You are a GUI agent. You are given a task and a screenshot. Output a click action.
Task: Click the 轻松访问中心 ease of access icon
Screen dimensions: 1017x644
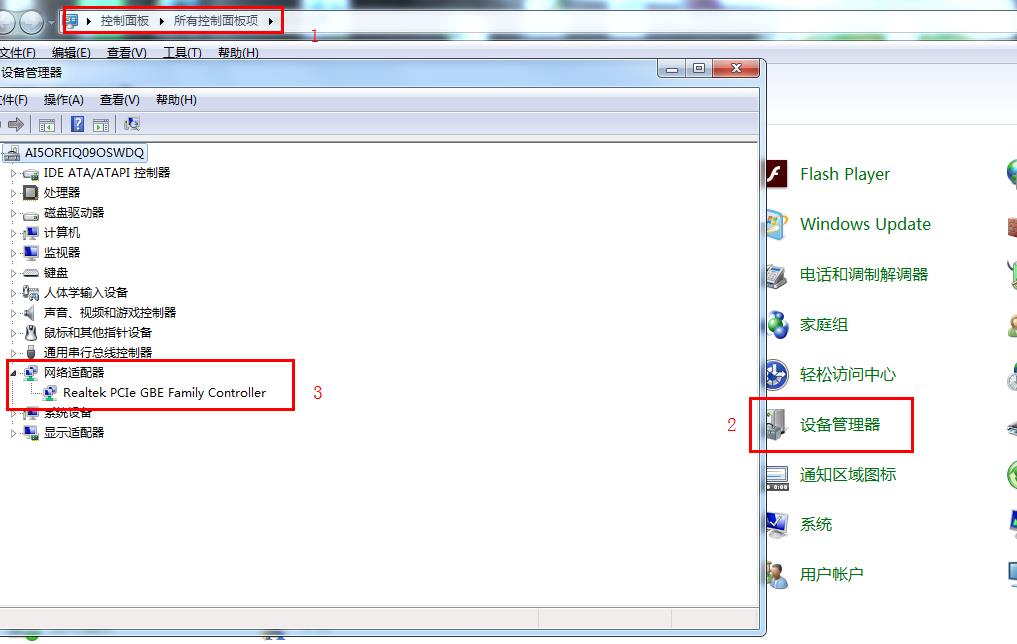click(776, 375)
